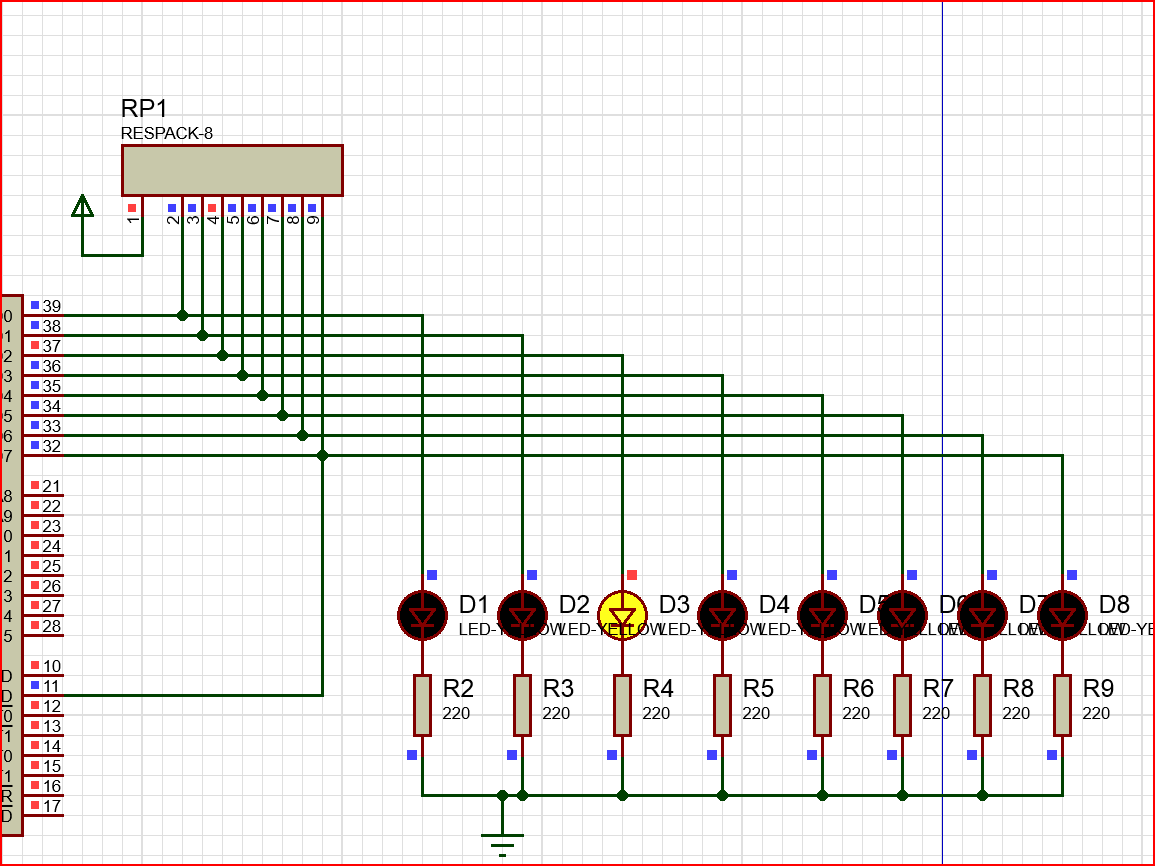
Task: Click the power terminal arrow near RP1
Action: [82, 207]
